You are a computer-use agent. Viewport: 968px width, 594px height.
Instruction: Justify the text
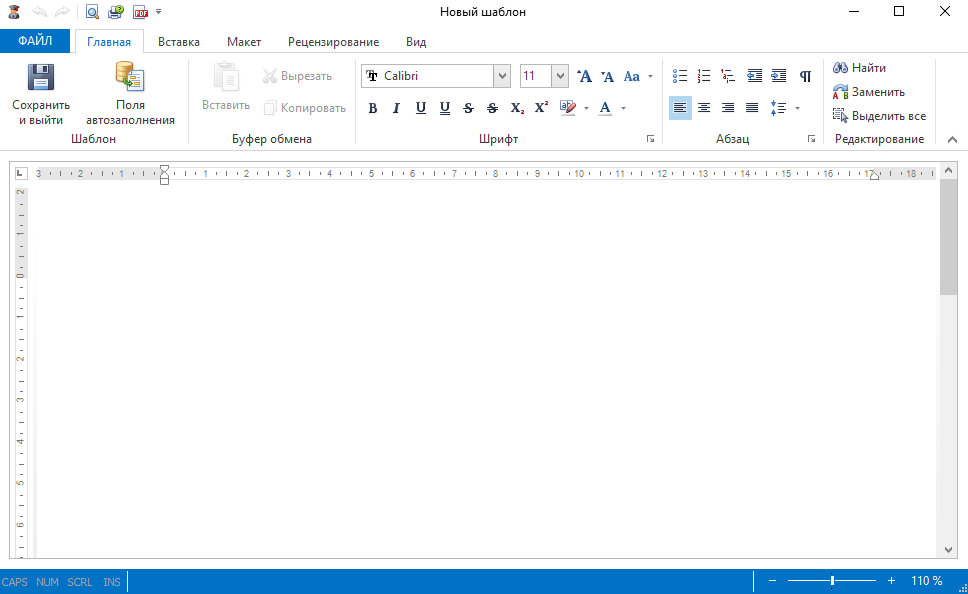coord(752,108)
